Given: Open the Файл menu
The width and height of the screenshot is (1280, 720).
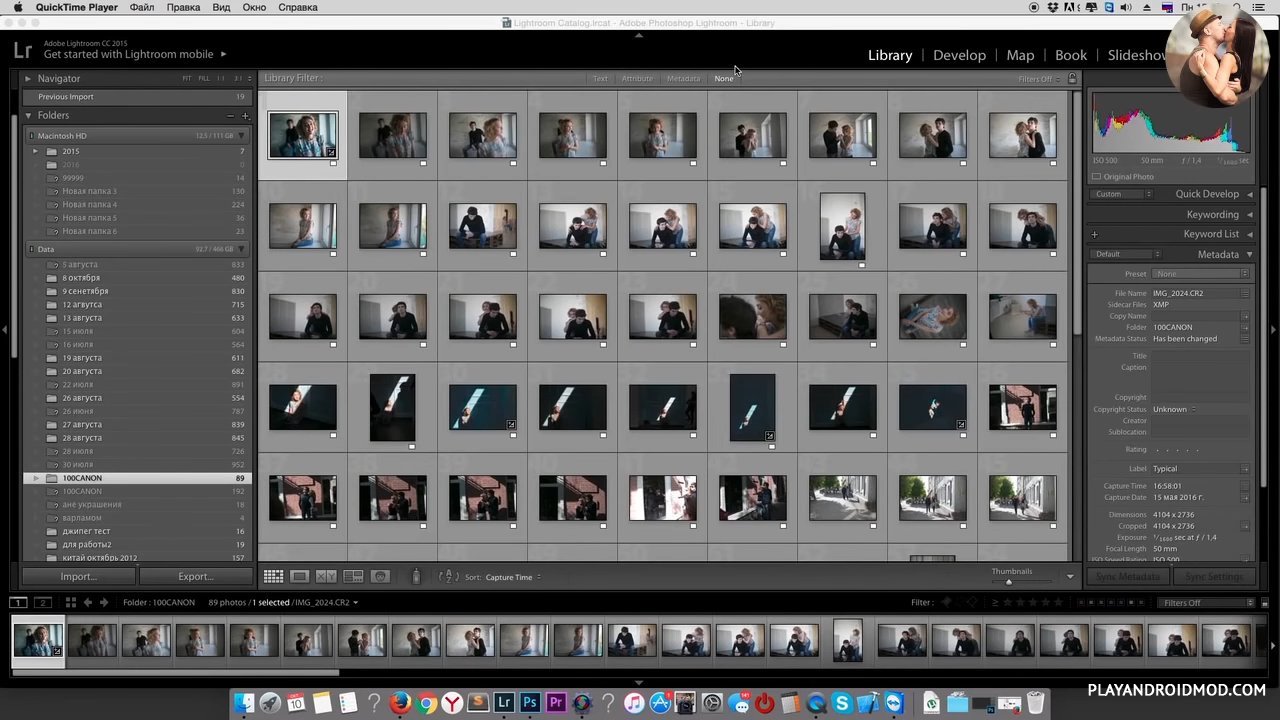Looking at the screenshot, I should pyautogui.click(x=142, y=7).
